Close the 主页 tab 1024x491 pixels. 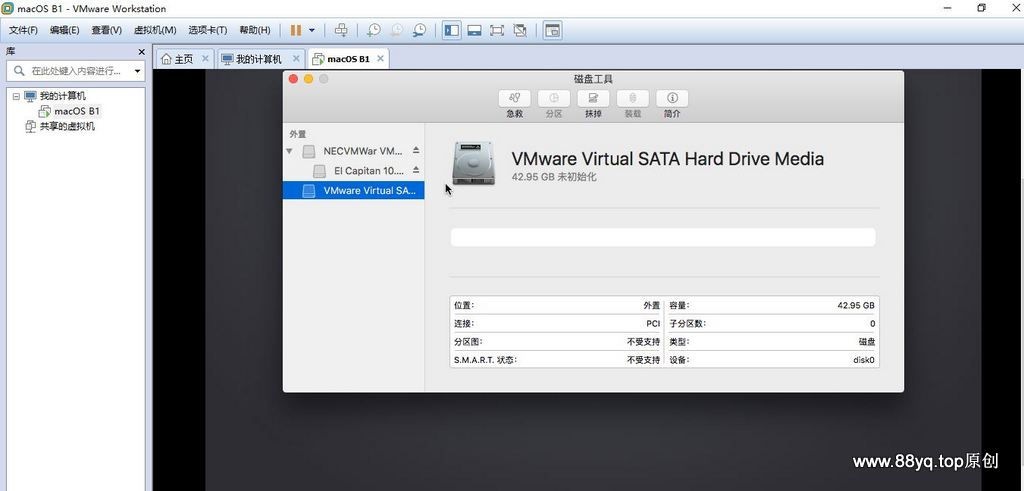tap(205, 58)
